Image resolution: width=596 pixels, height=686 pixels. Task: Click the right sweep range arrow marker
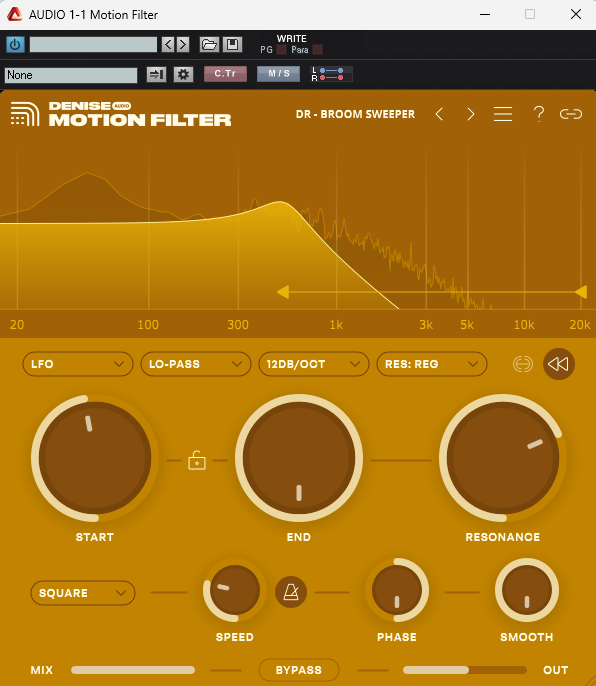tap(581, 292)
